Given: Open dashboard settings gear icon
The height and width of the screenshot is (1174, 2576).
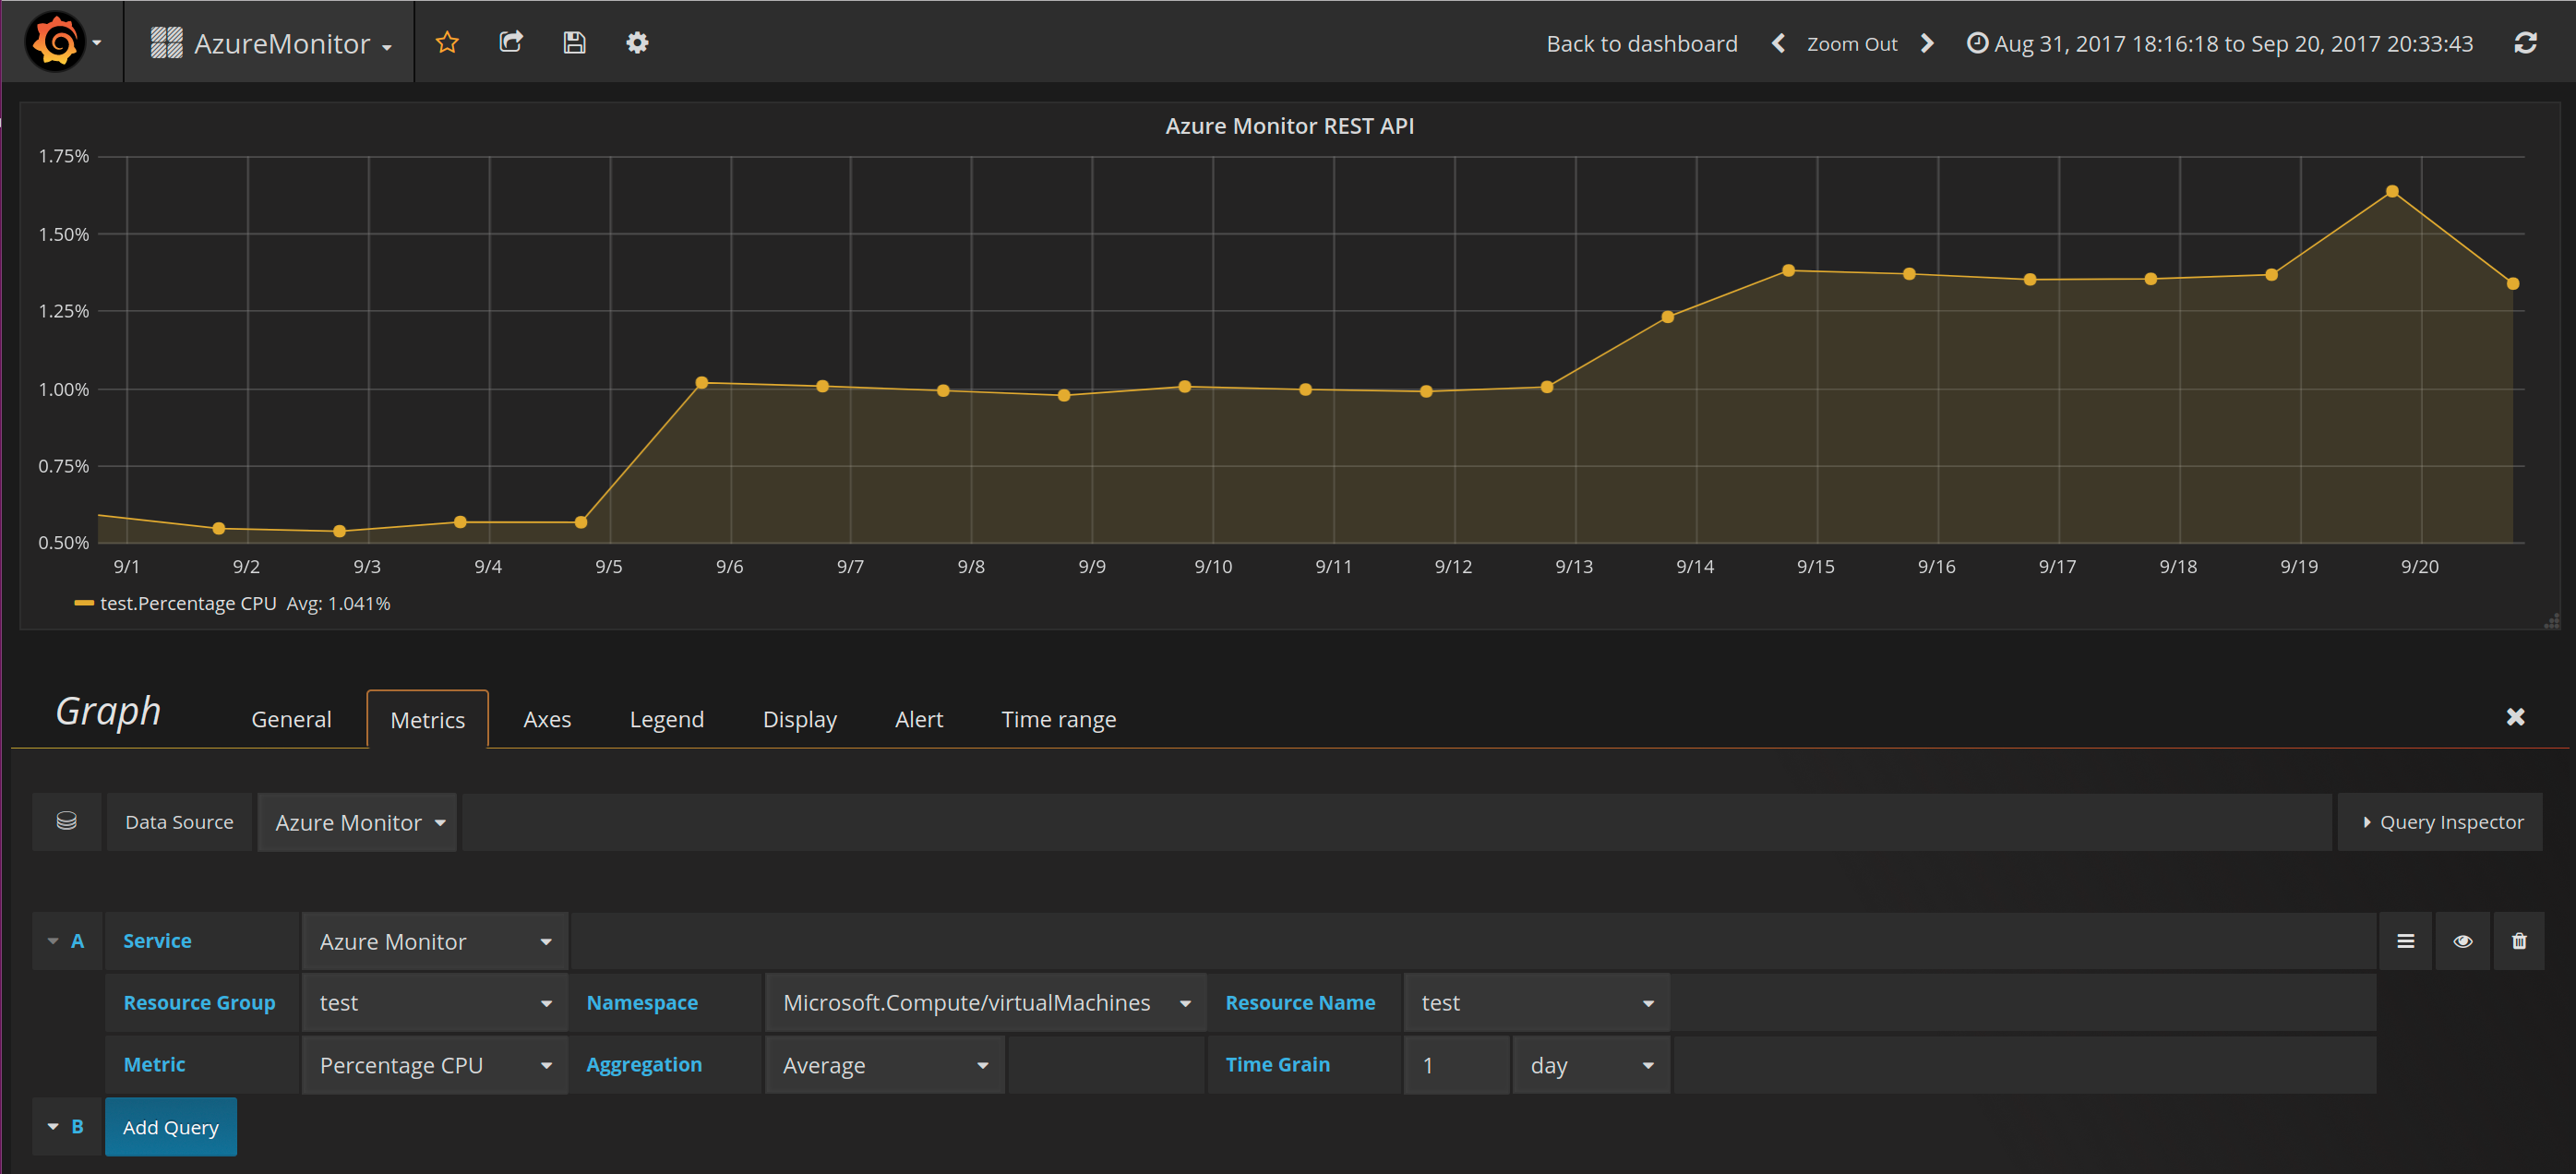Looking at the screenshot, I should (x=637, y=42).
